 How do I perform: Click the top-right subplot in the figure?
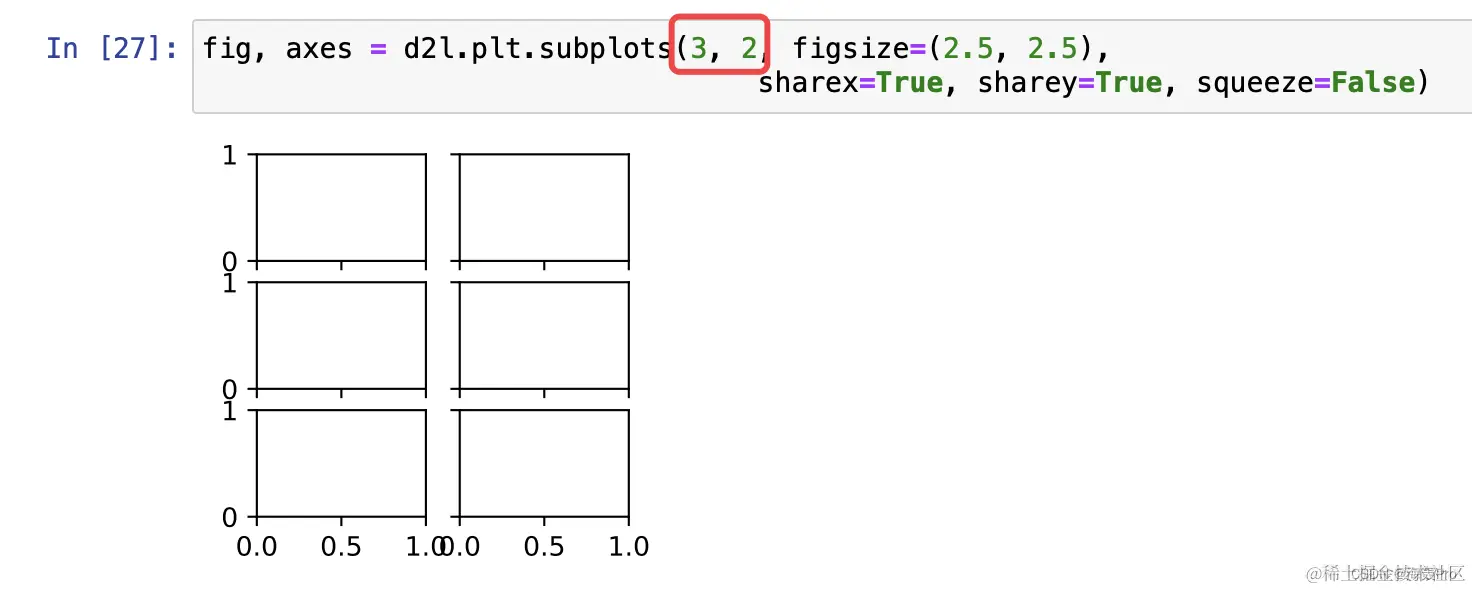click(x=544, y=208)
